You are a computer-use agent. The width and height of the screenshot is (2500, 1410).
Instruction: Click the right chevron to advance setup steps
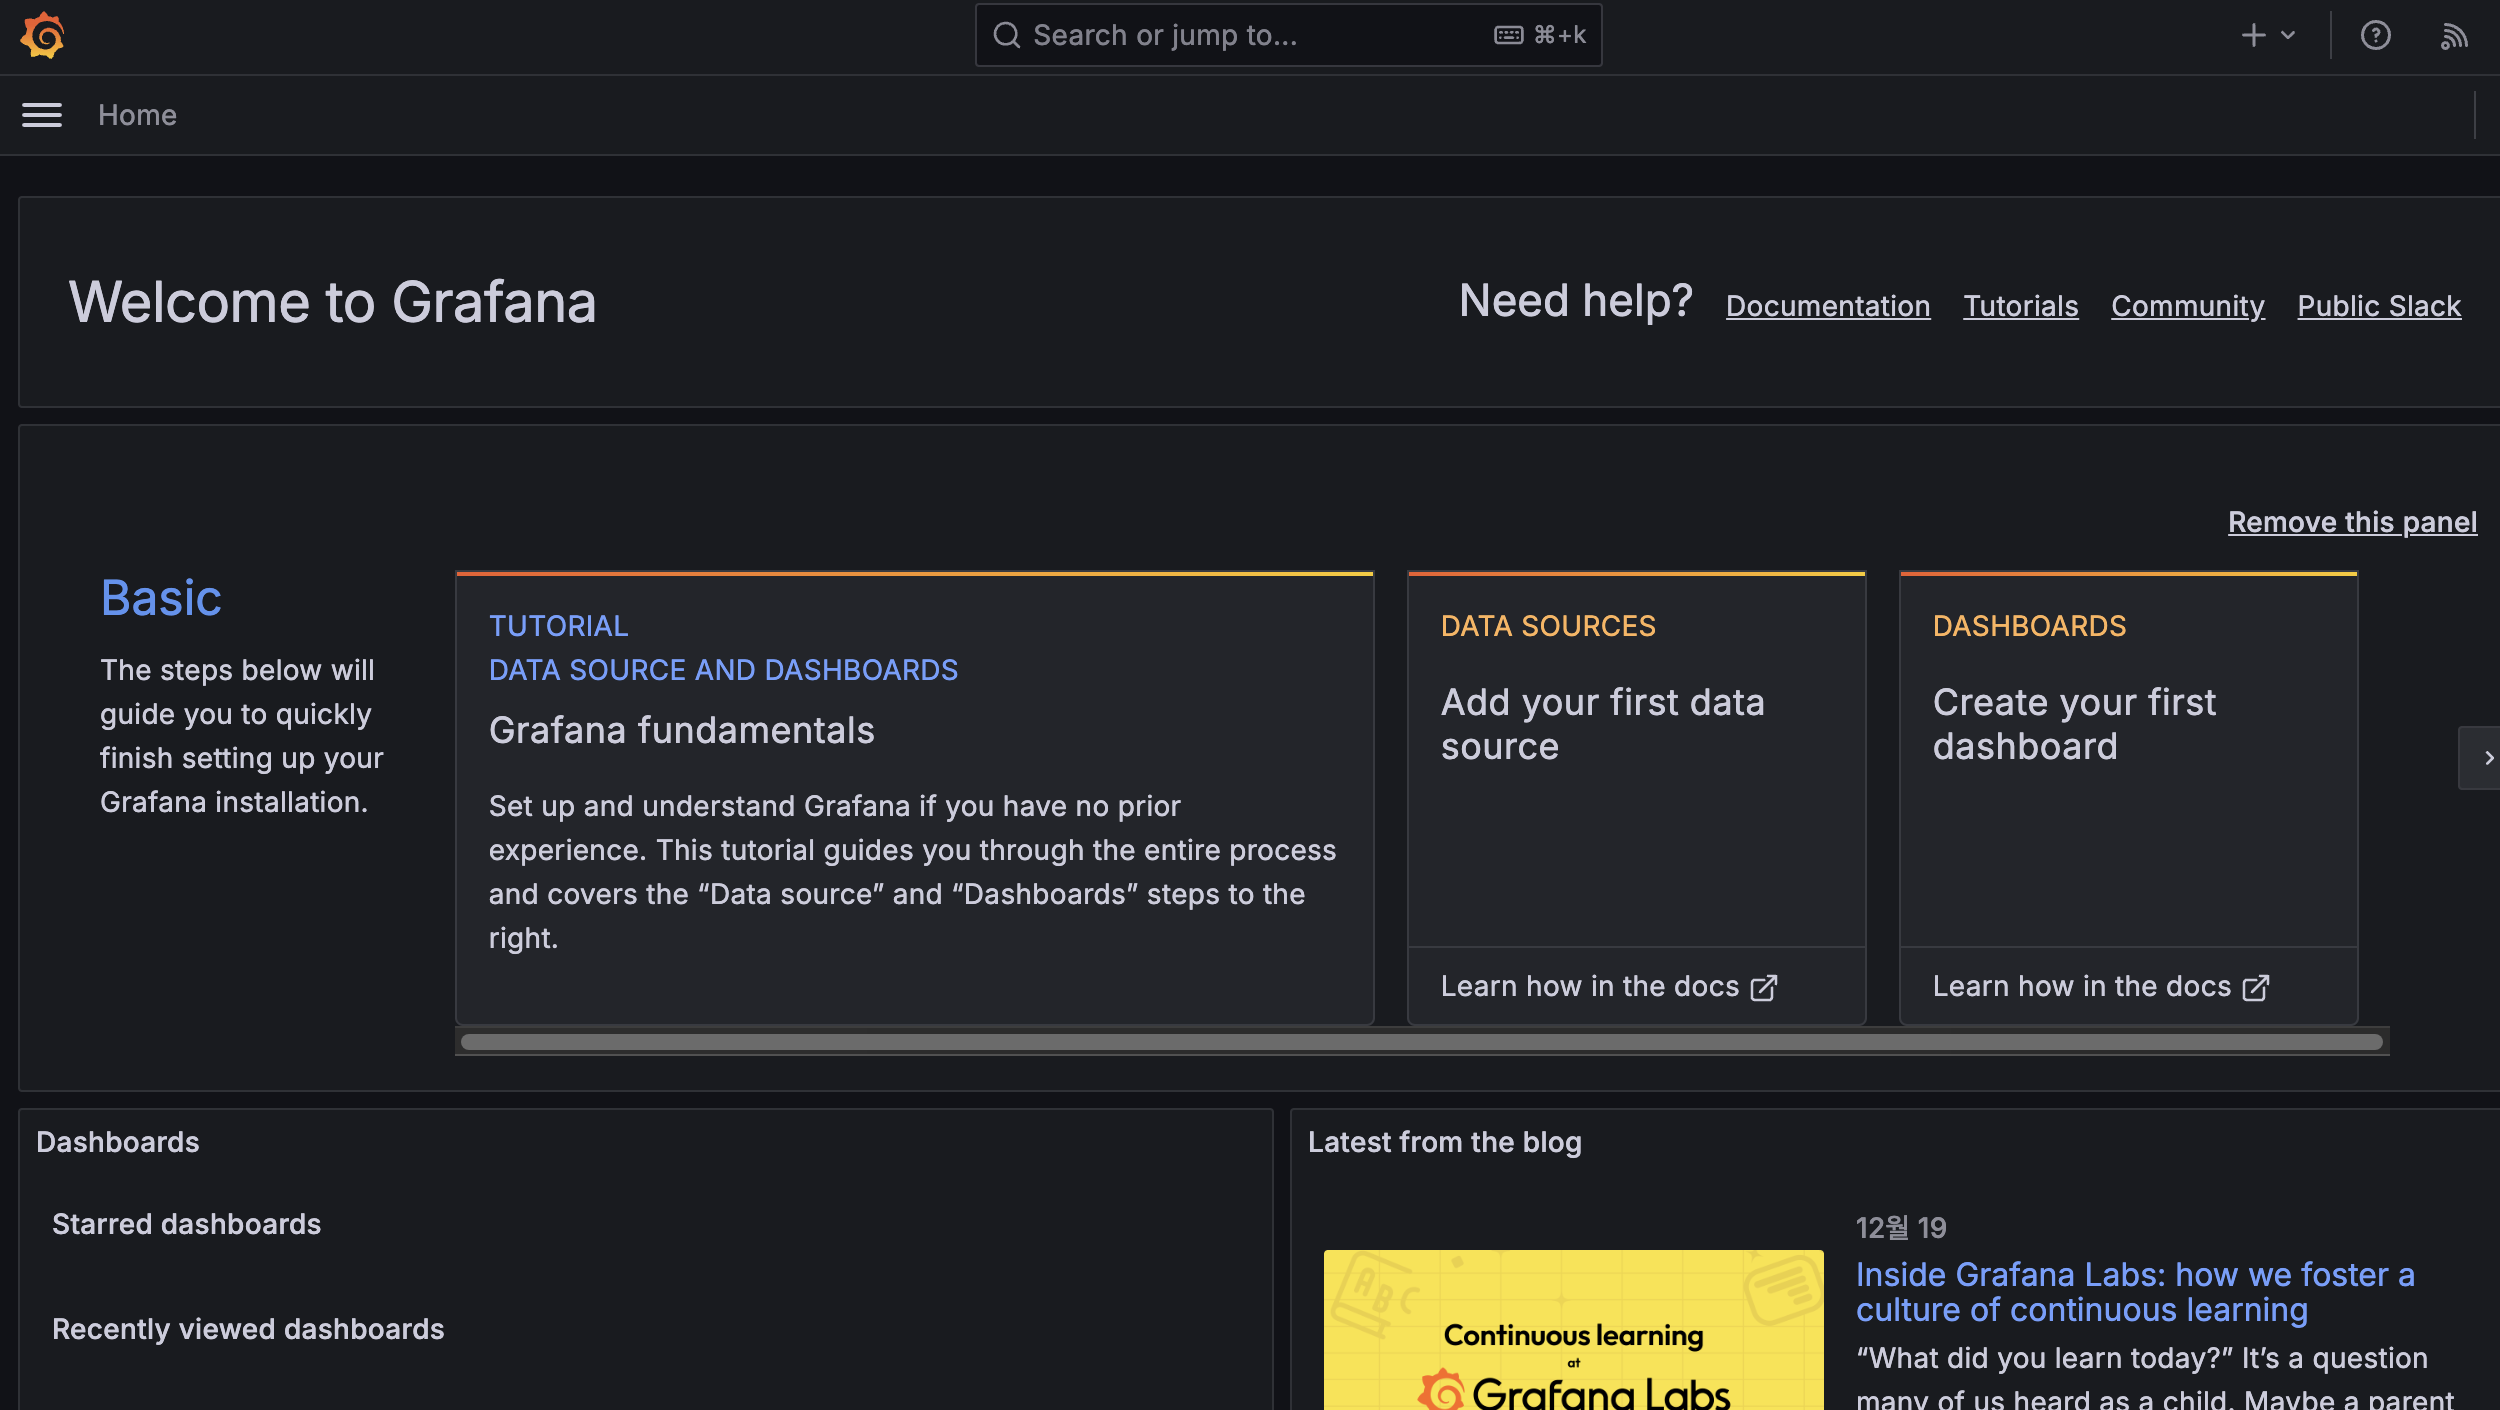(x=2488, y=758)
